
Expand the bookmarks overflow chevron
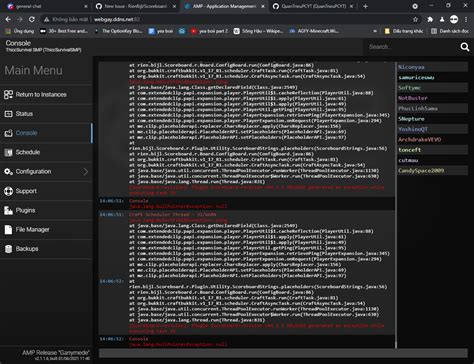375,31
